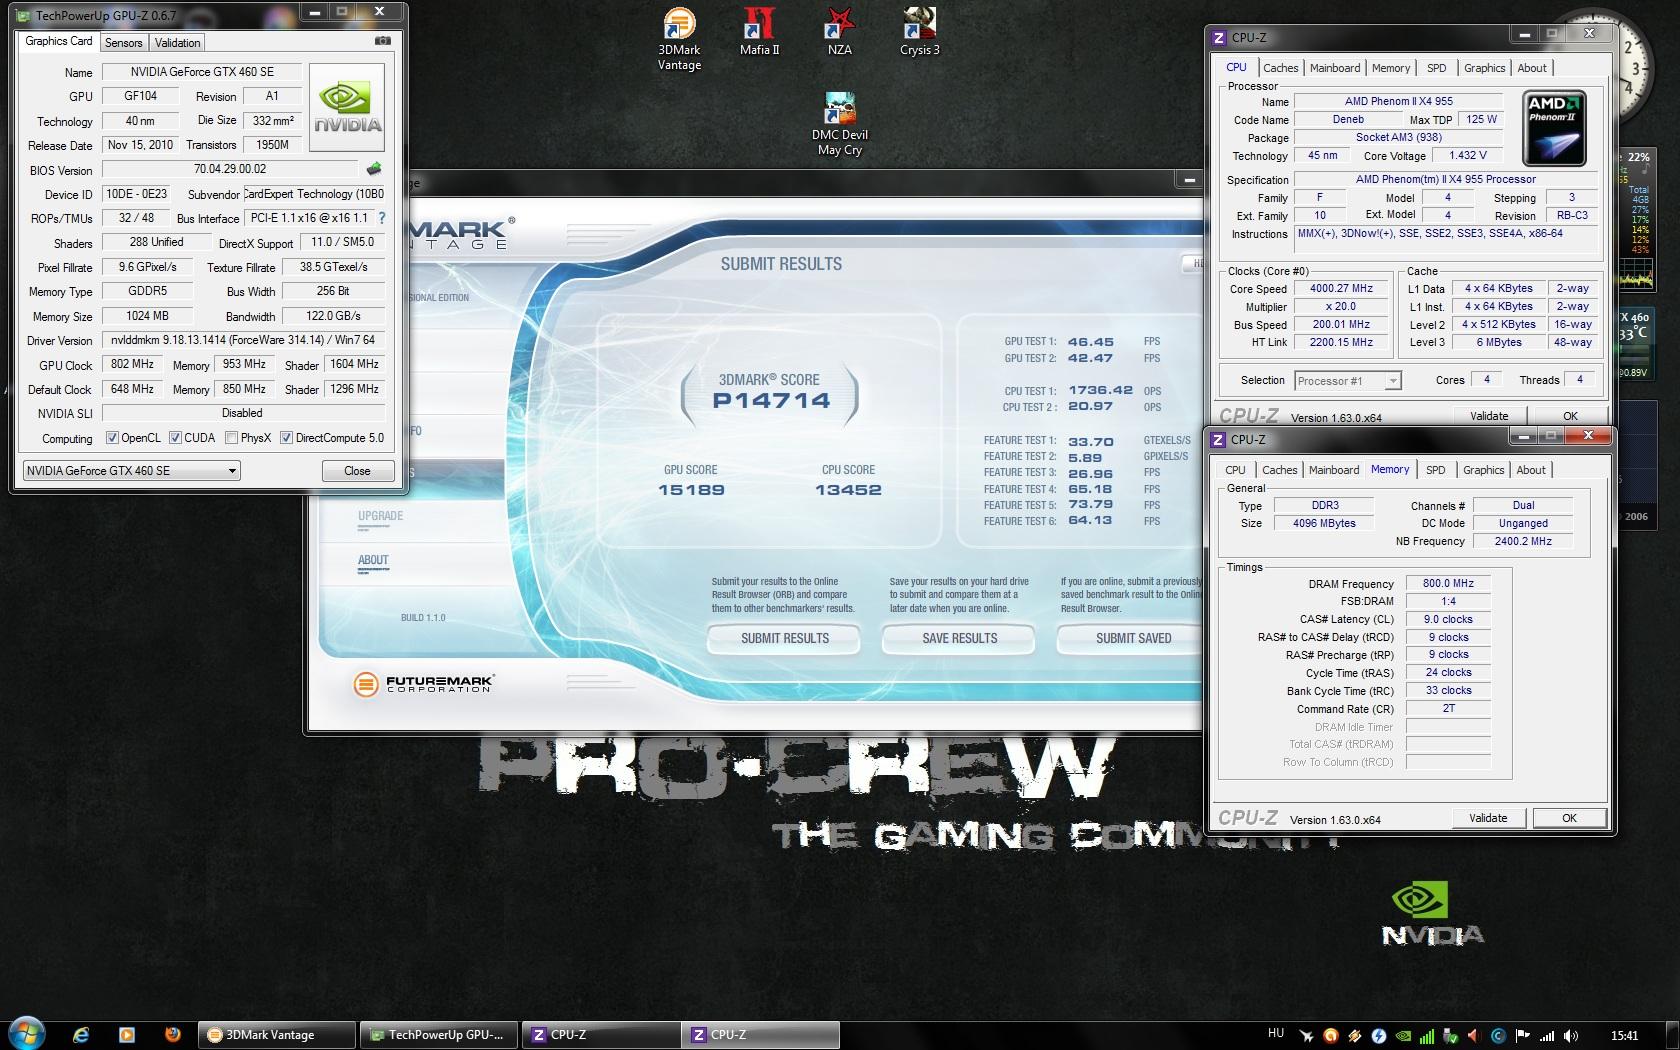The height and width of the screenshot is (1050, 1680).
Task: Open Graphics tab in bottom CPU-Z window
Action: [1483, 470]
